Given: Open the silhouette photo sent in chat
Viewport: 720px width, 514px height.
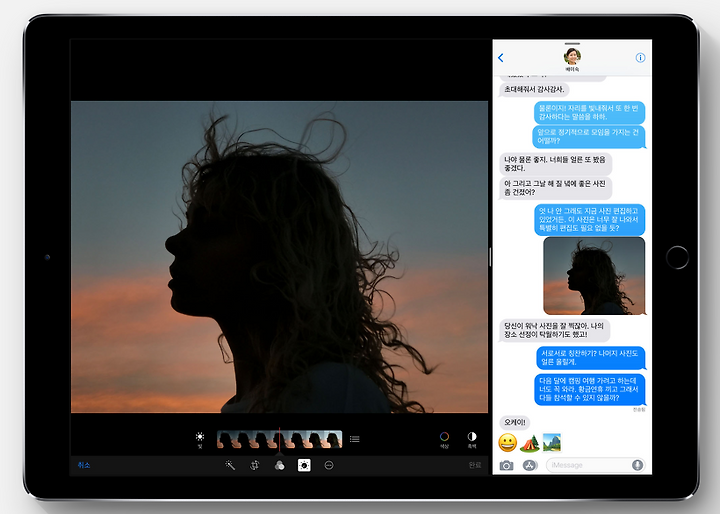Looking at the screenshot, I should (594, 276).
